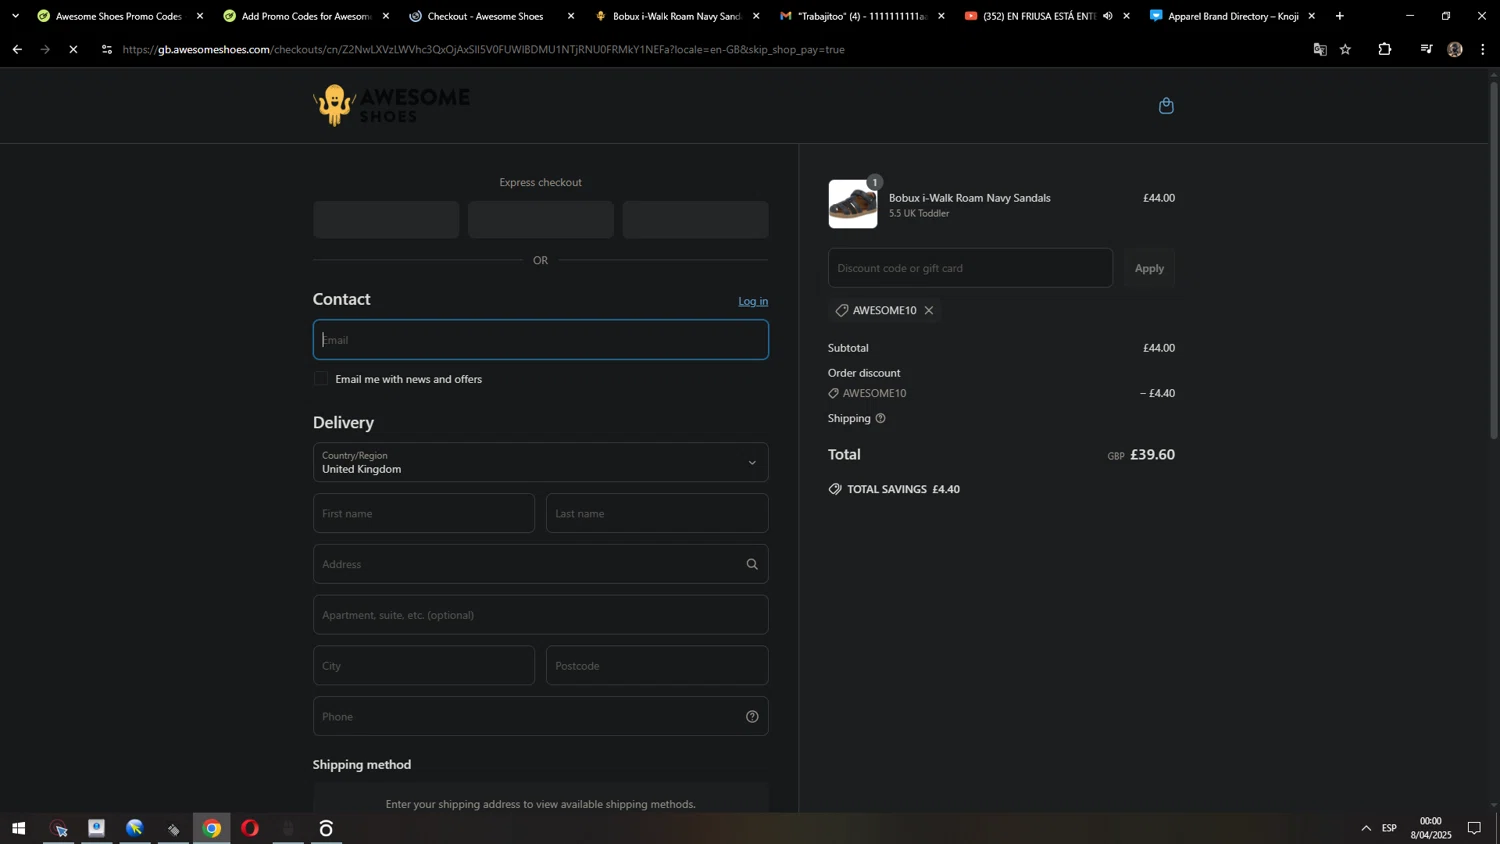The width and height of the screenshot is (1500, 844).
Task: Close the Checkout - Awesome Shoes tab
Action: pos(571,16)
